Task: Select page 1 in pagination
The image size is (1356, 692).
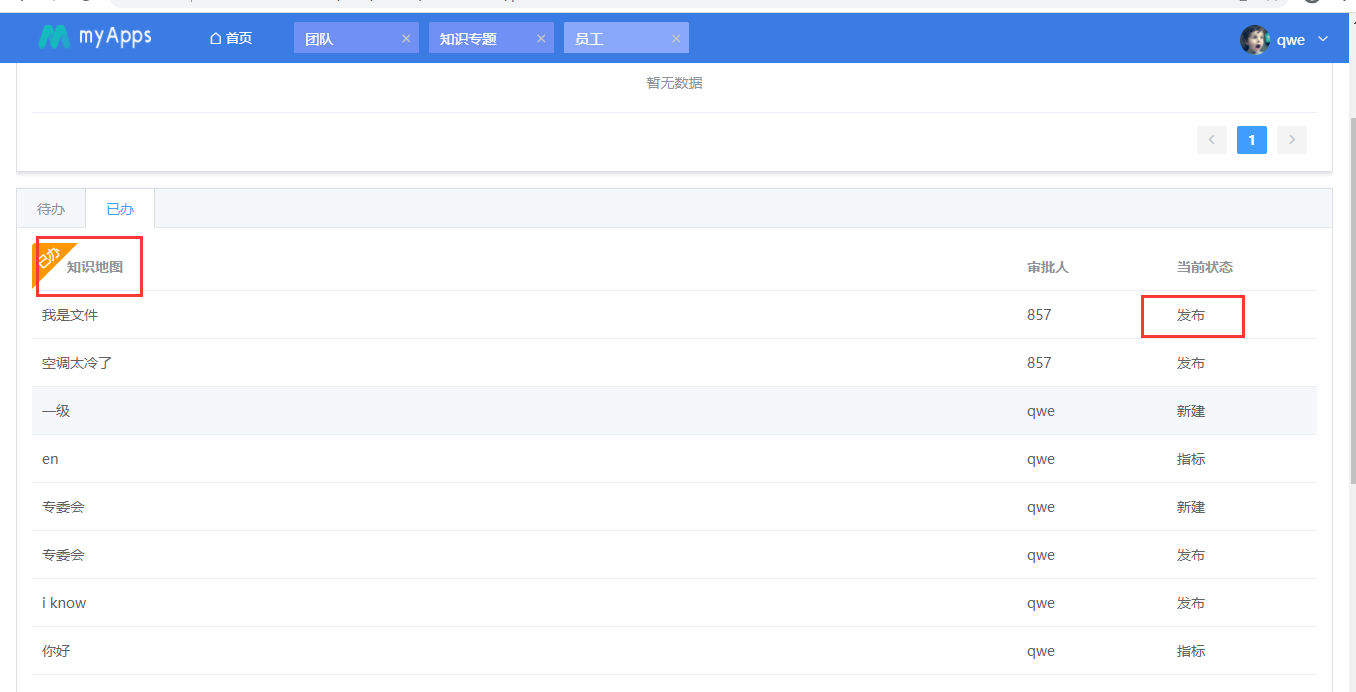Action: 1251,140
